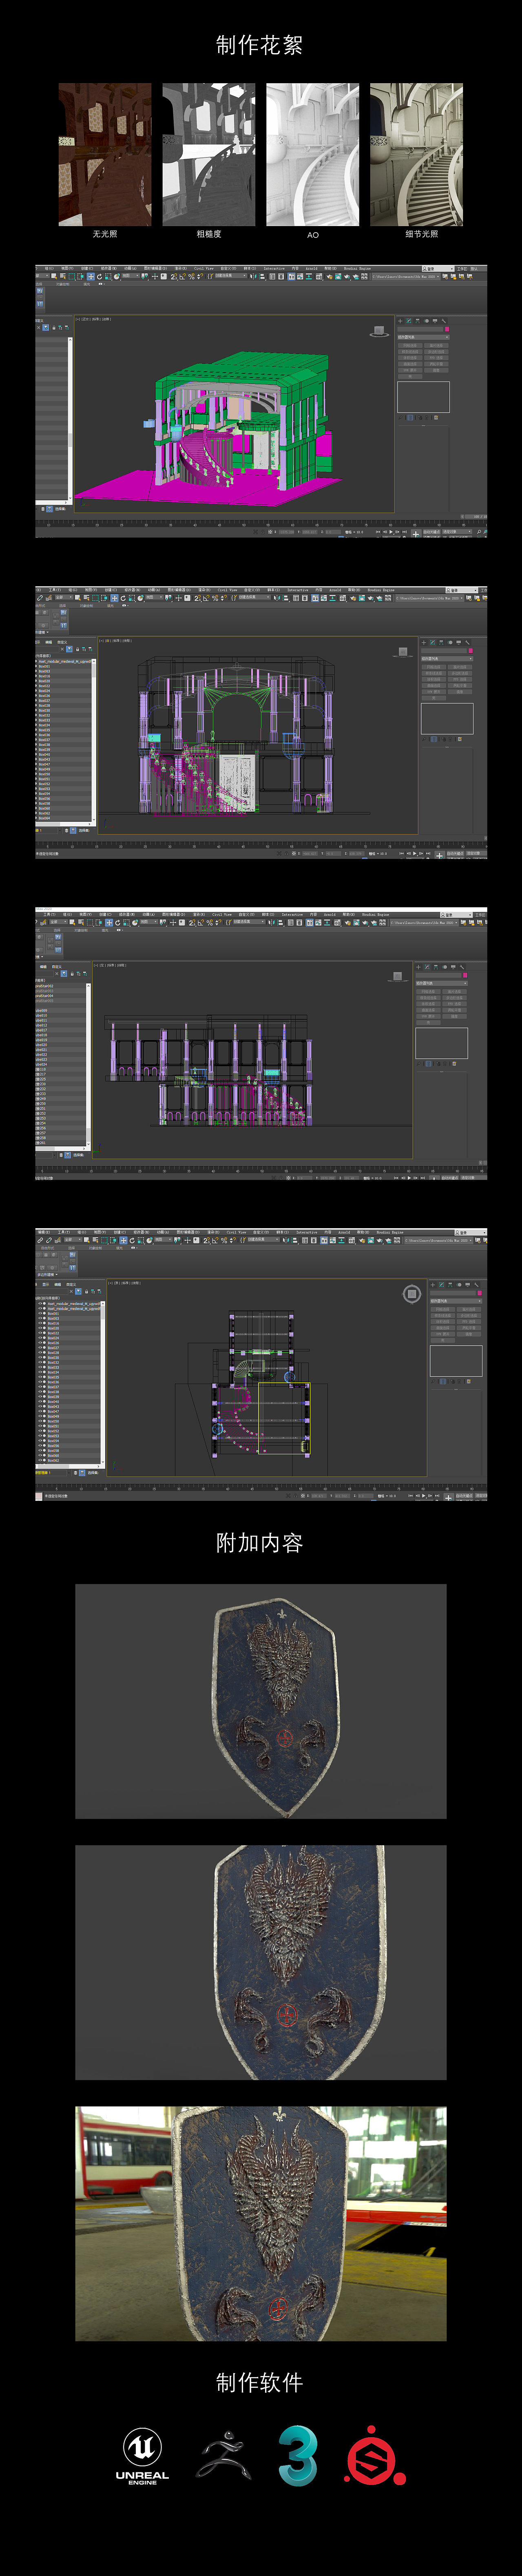Viewport: 522px width, 2576px height.
Task: Open the 无光照 staircase render thumbnail
Action: pos(105,154)
